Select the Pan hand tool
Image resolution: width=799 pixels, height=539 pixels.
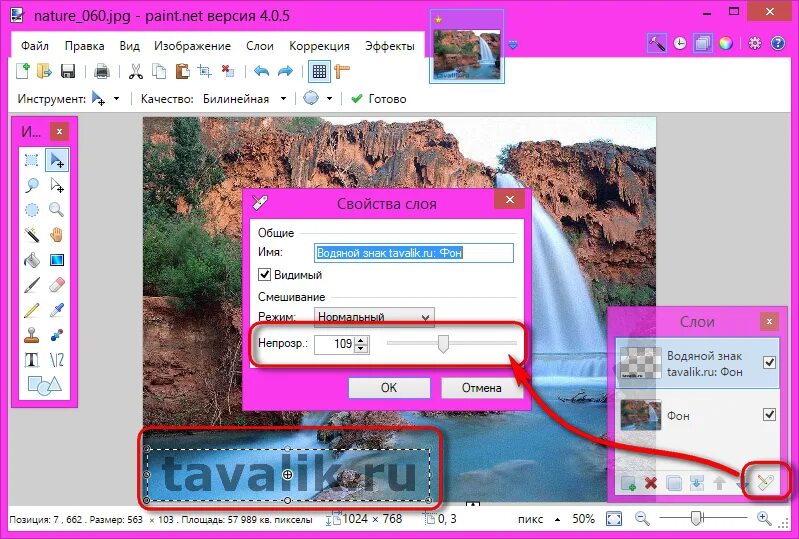pyautogui.click(x=57, y=234)
